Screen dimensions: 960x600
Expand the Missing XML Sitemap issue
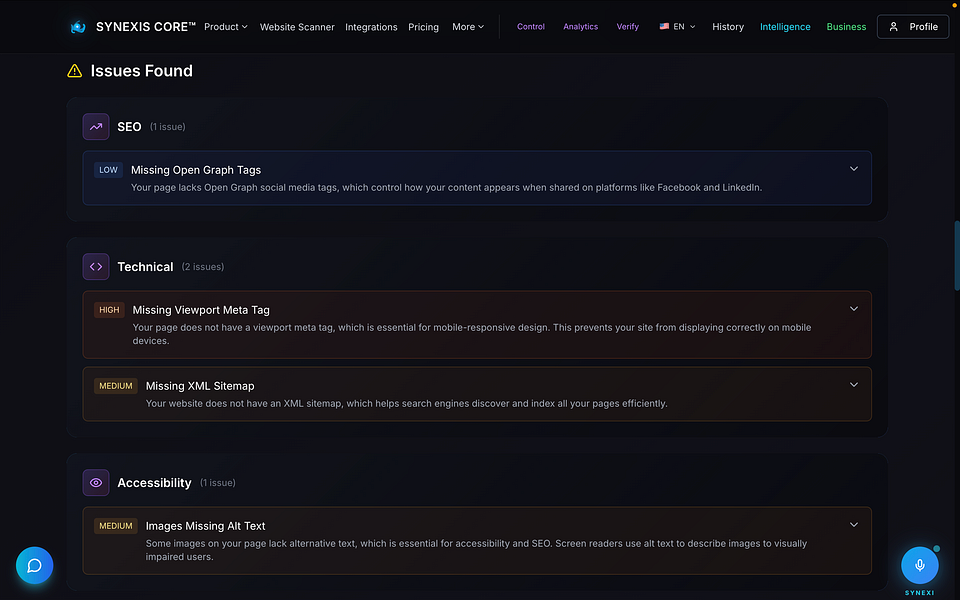[x=854, y=385]
